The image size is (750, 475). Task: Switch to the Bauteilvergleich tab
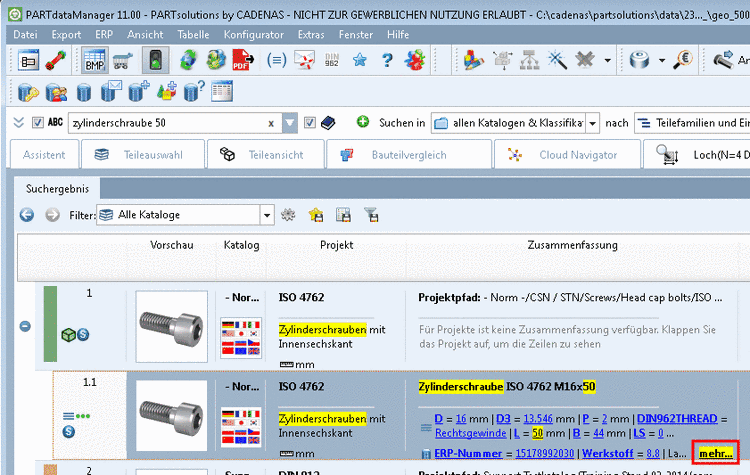tap(409, 155)
